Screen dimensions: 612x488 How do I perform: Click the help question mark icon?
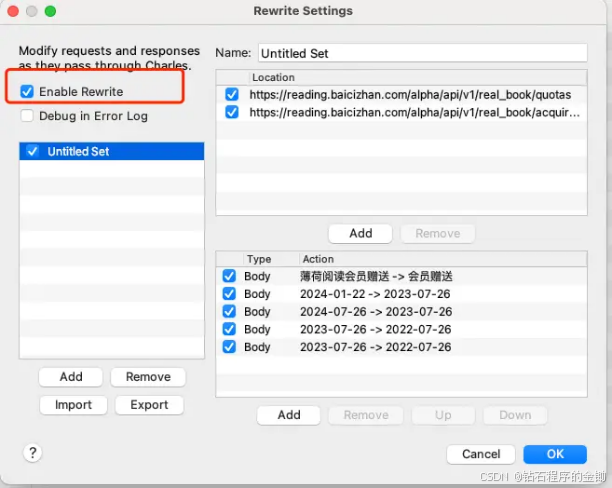click(32, 453)
